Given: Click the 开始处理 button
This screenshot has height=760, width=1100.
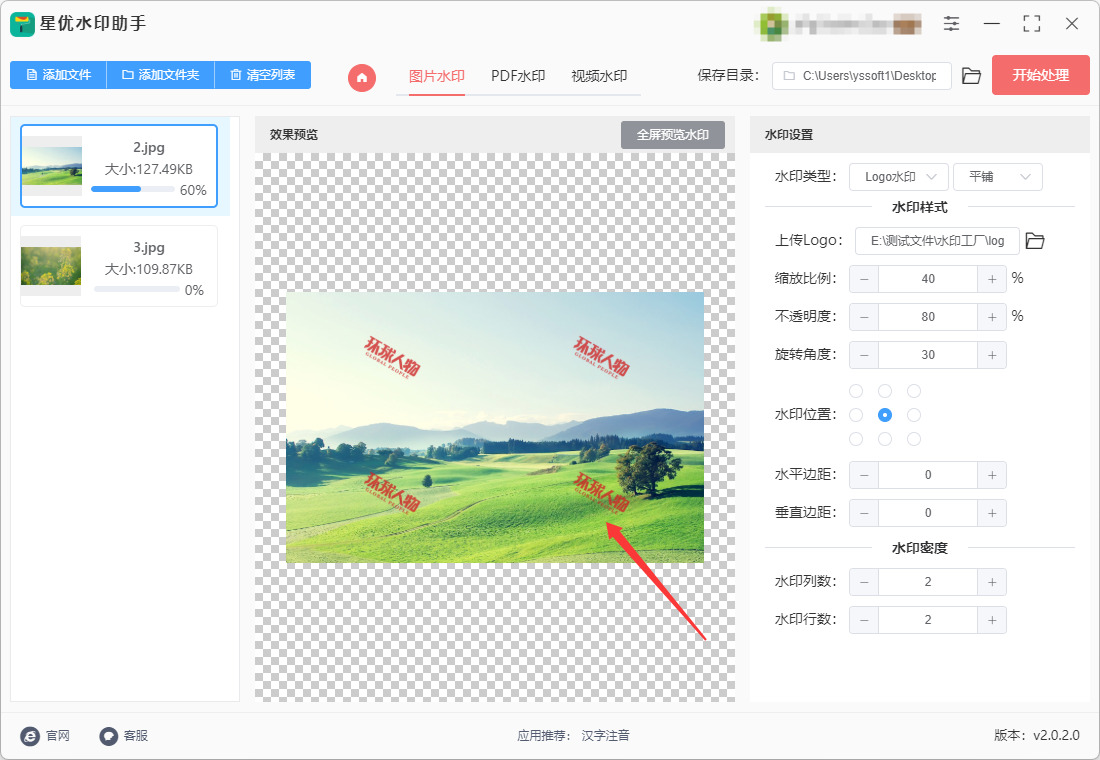Looking at the screenshot, I should pos(1040,75).
